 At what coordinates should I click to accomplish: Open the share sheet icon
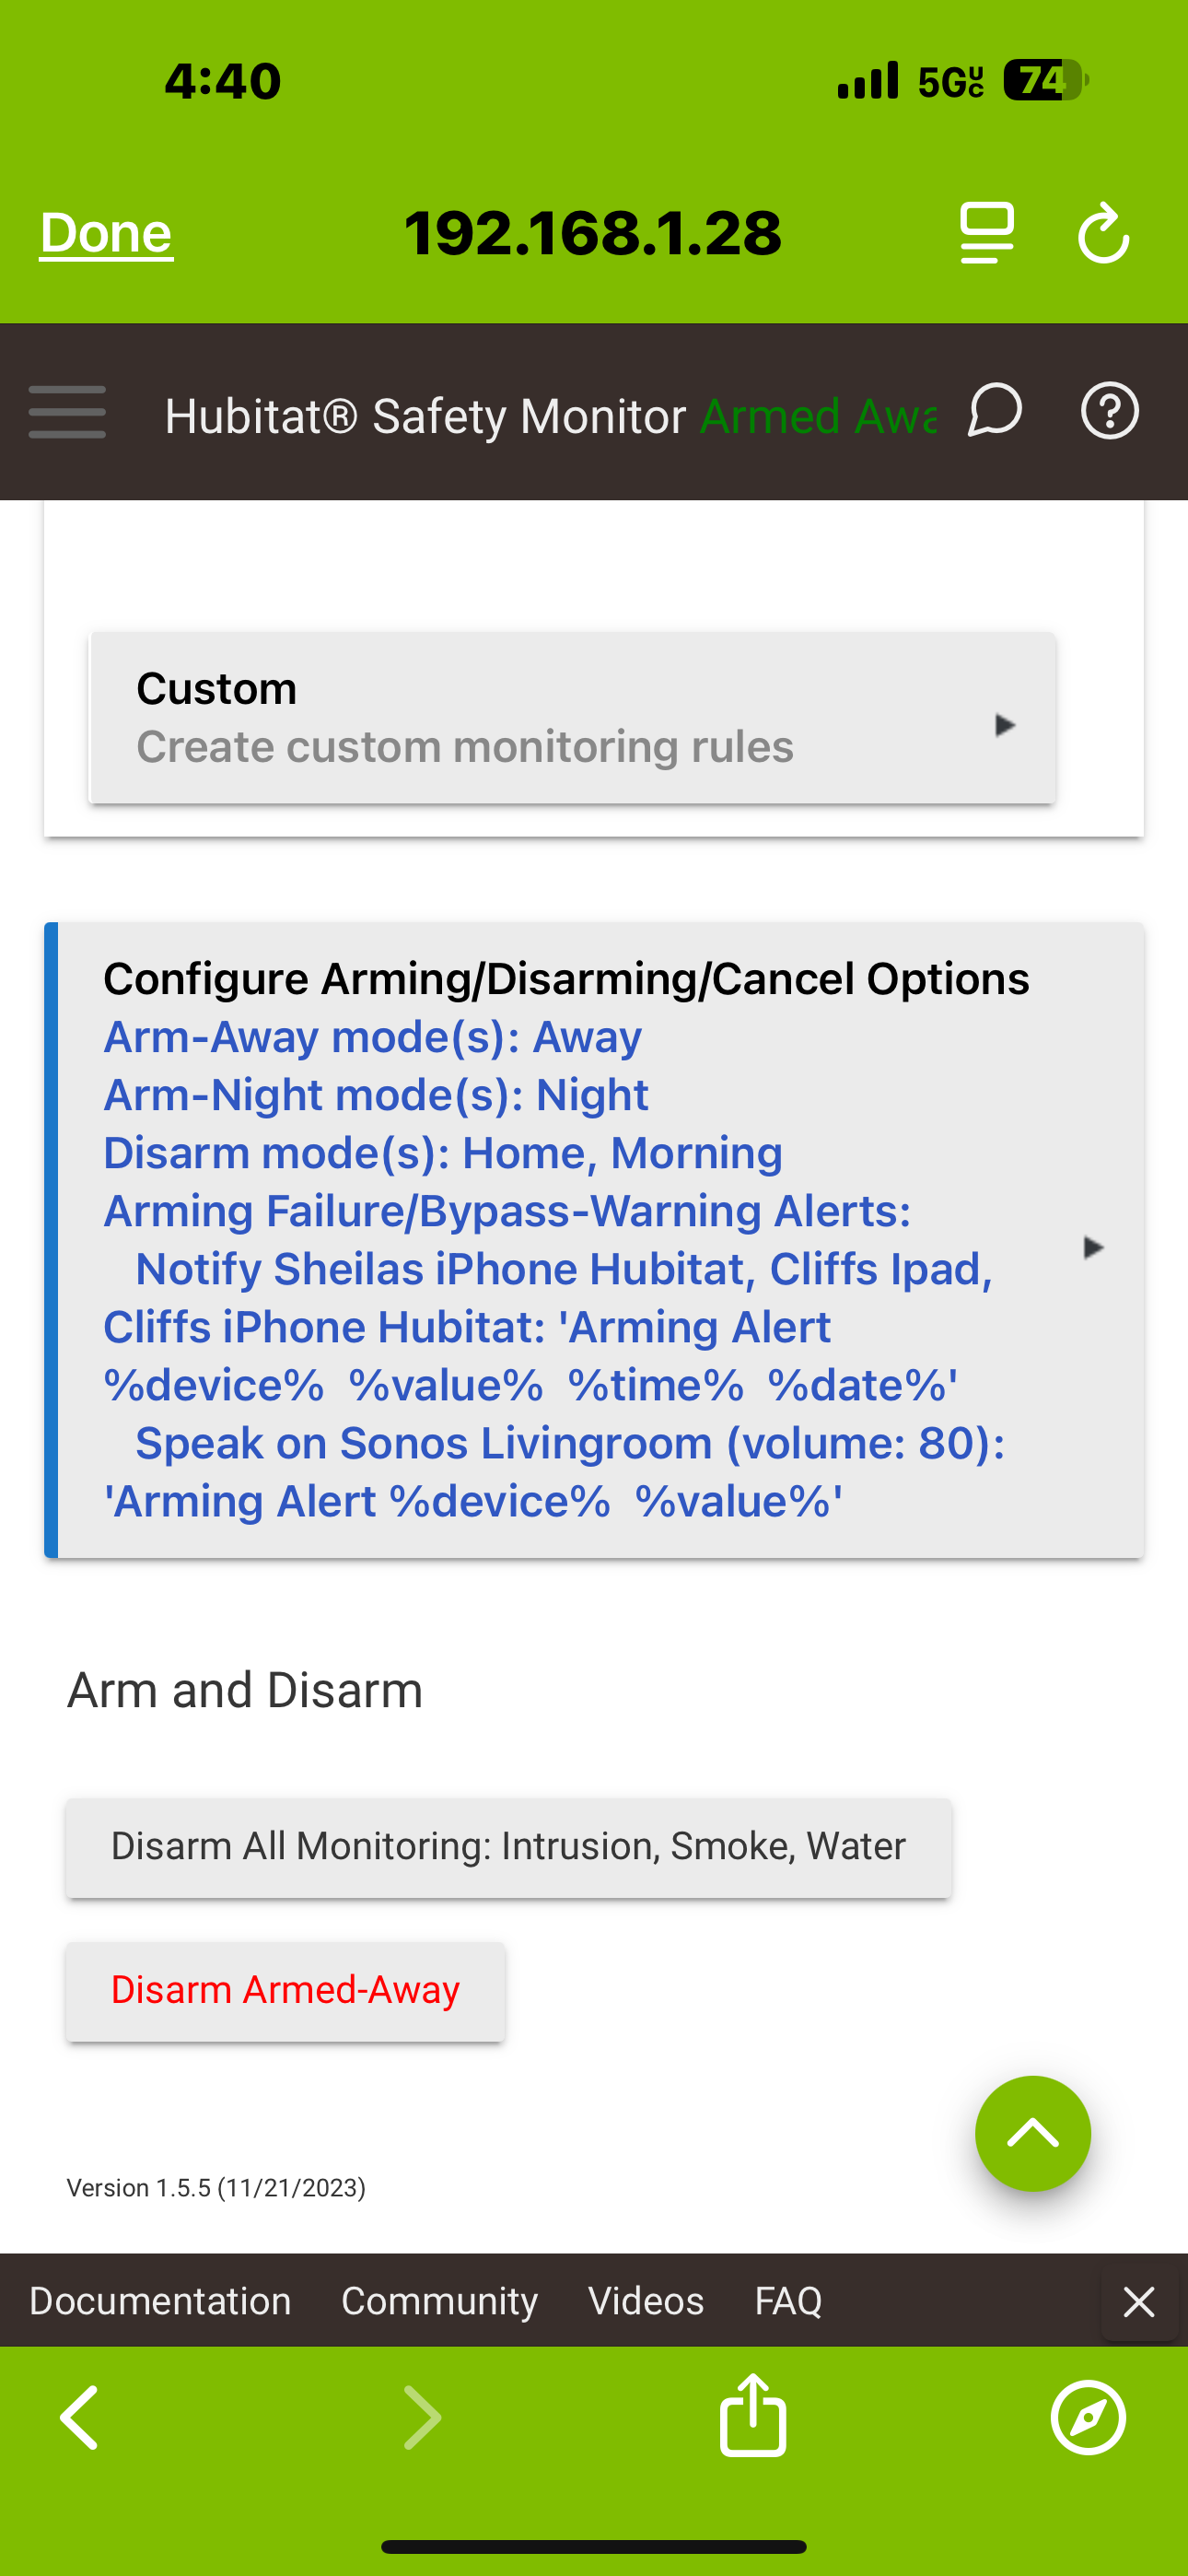[752, 2416]
